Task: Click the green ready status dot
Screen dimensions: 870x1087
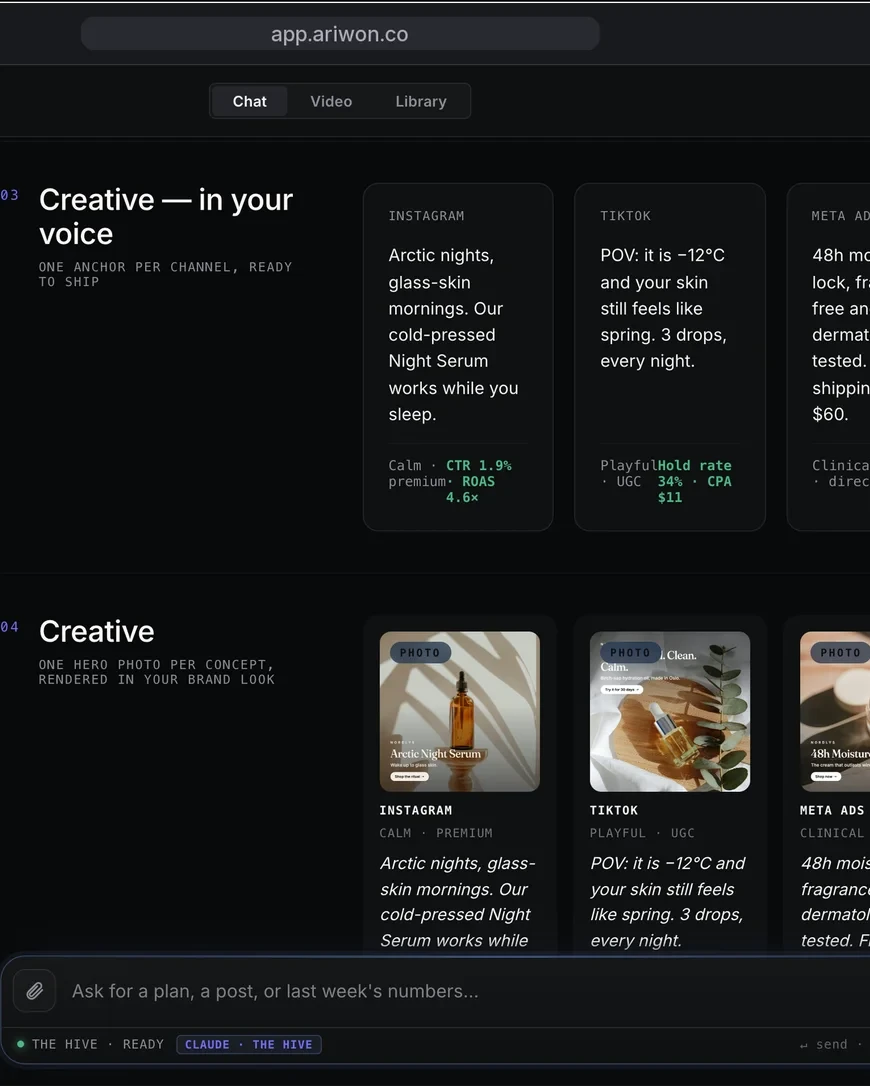Action: coord(21,1044)
